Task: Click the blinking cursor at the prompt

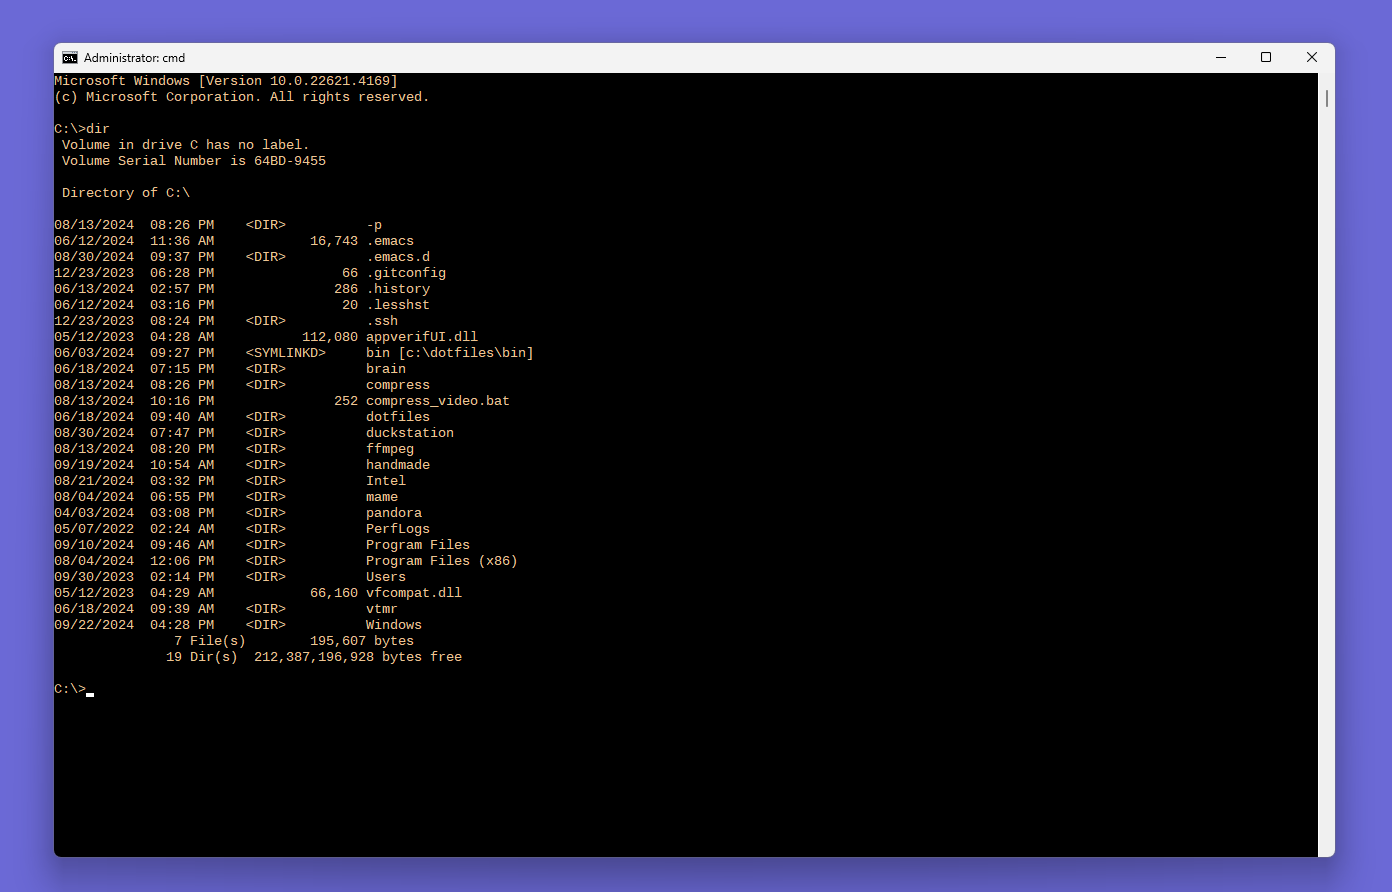Action: (x=90, y=692)
